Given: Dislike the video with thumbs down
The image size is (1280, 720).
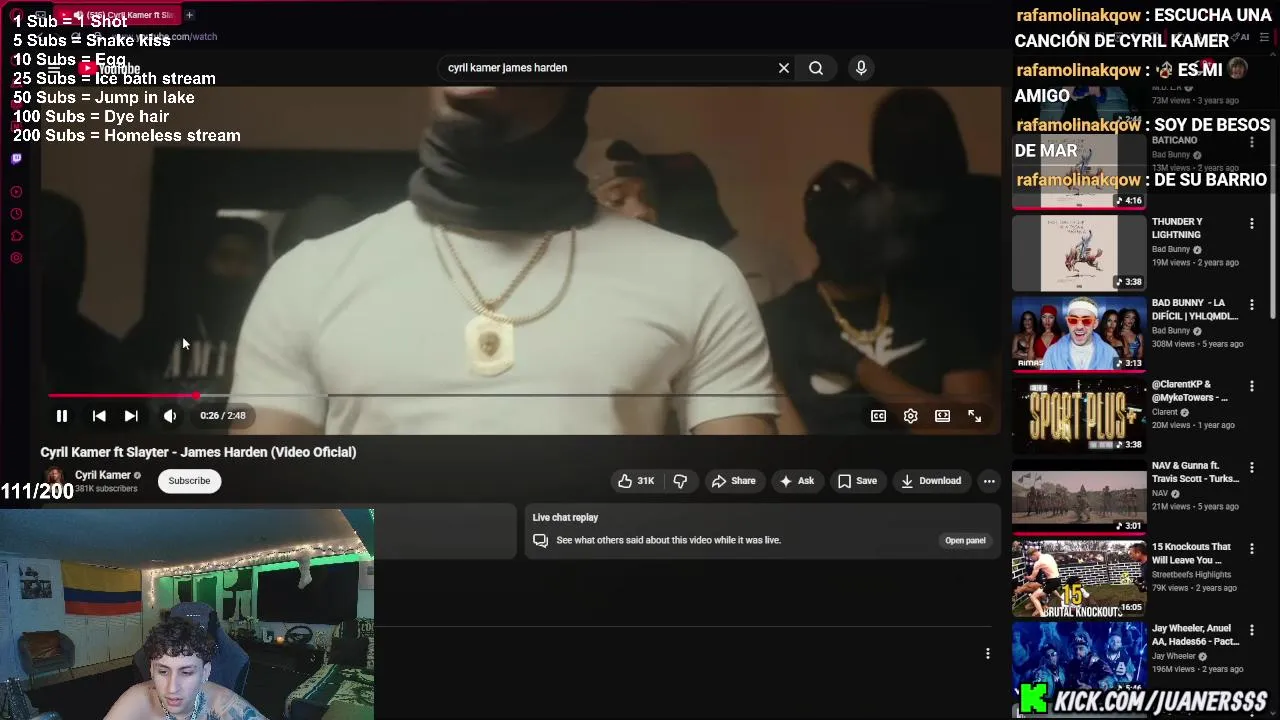Looking at the screenshot, I should pyautogui.click(x=680, y=481).
